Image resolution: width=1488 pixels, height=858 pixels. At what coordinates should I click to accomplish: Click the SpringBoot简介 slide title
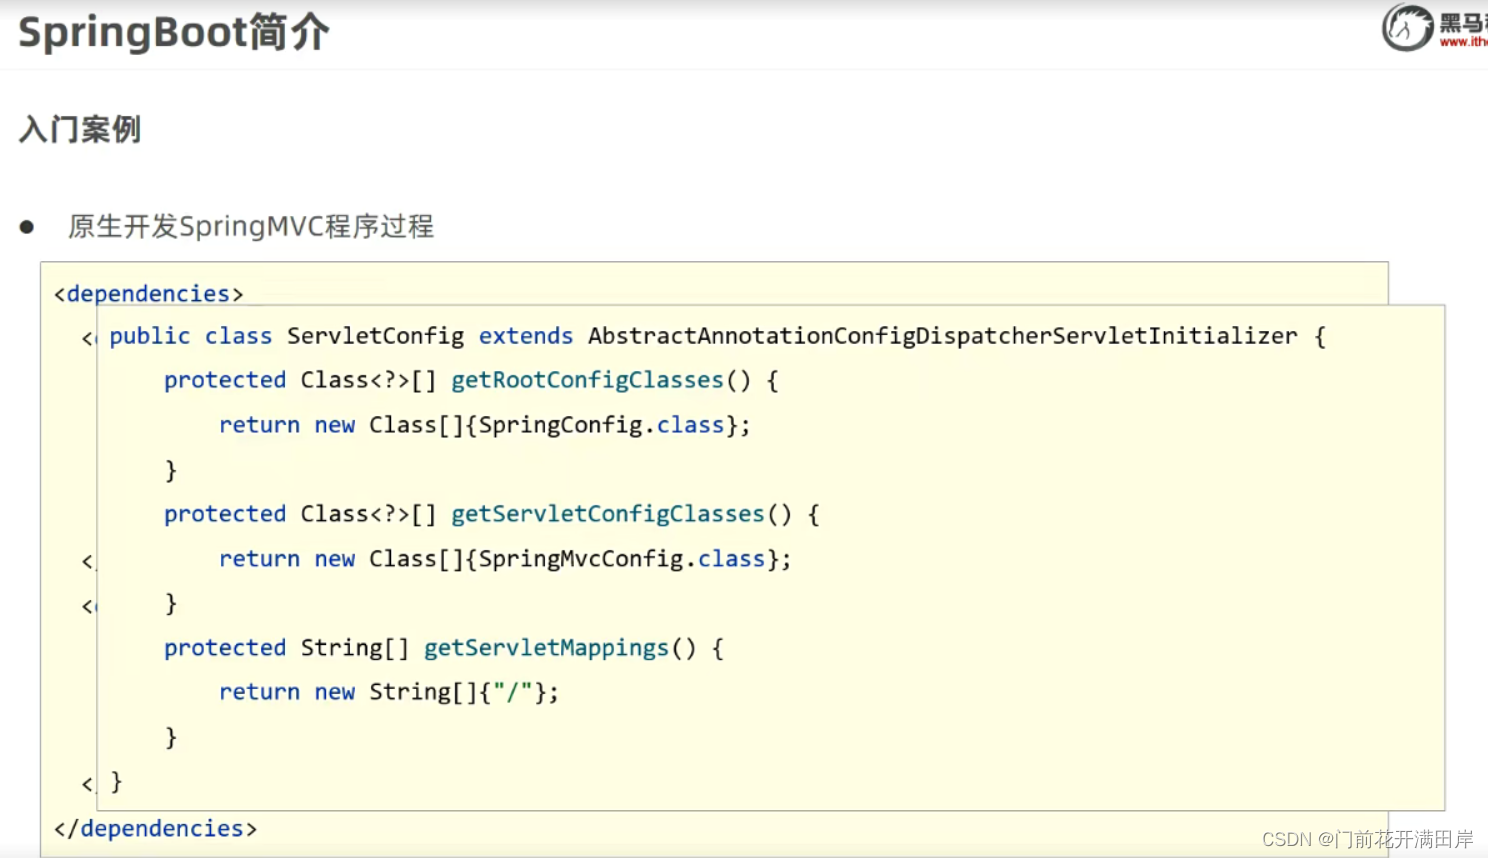(x=173, y=33)
